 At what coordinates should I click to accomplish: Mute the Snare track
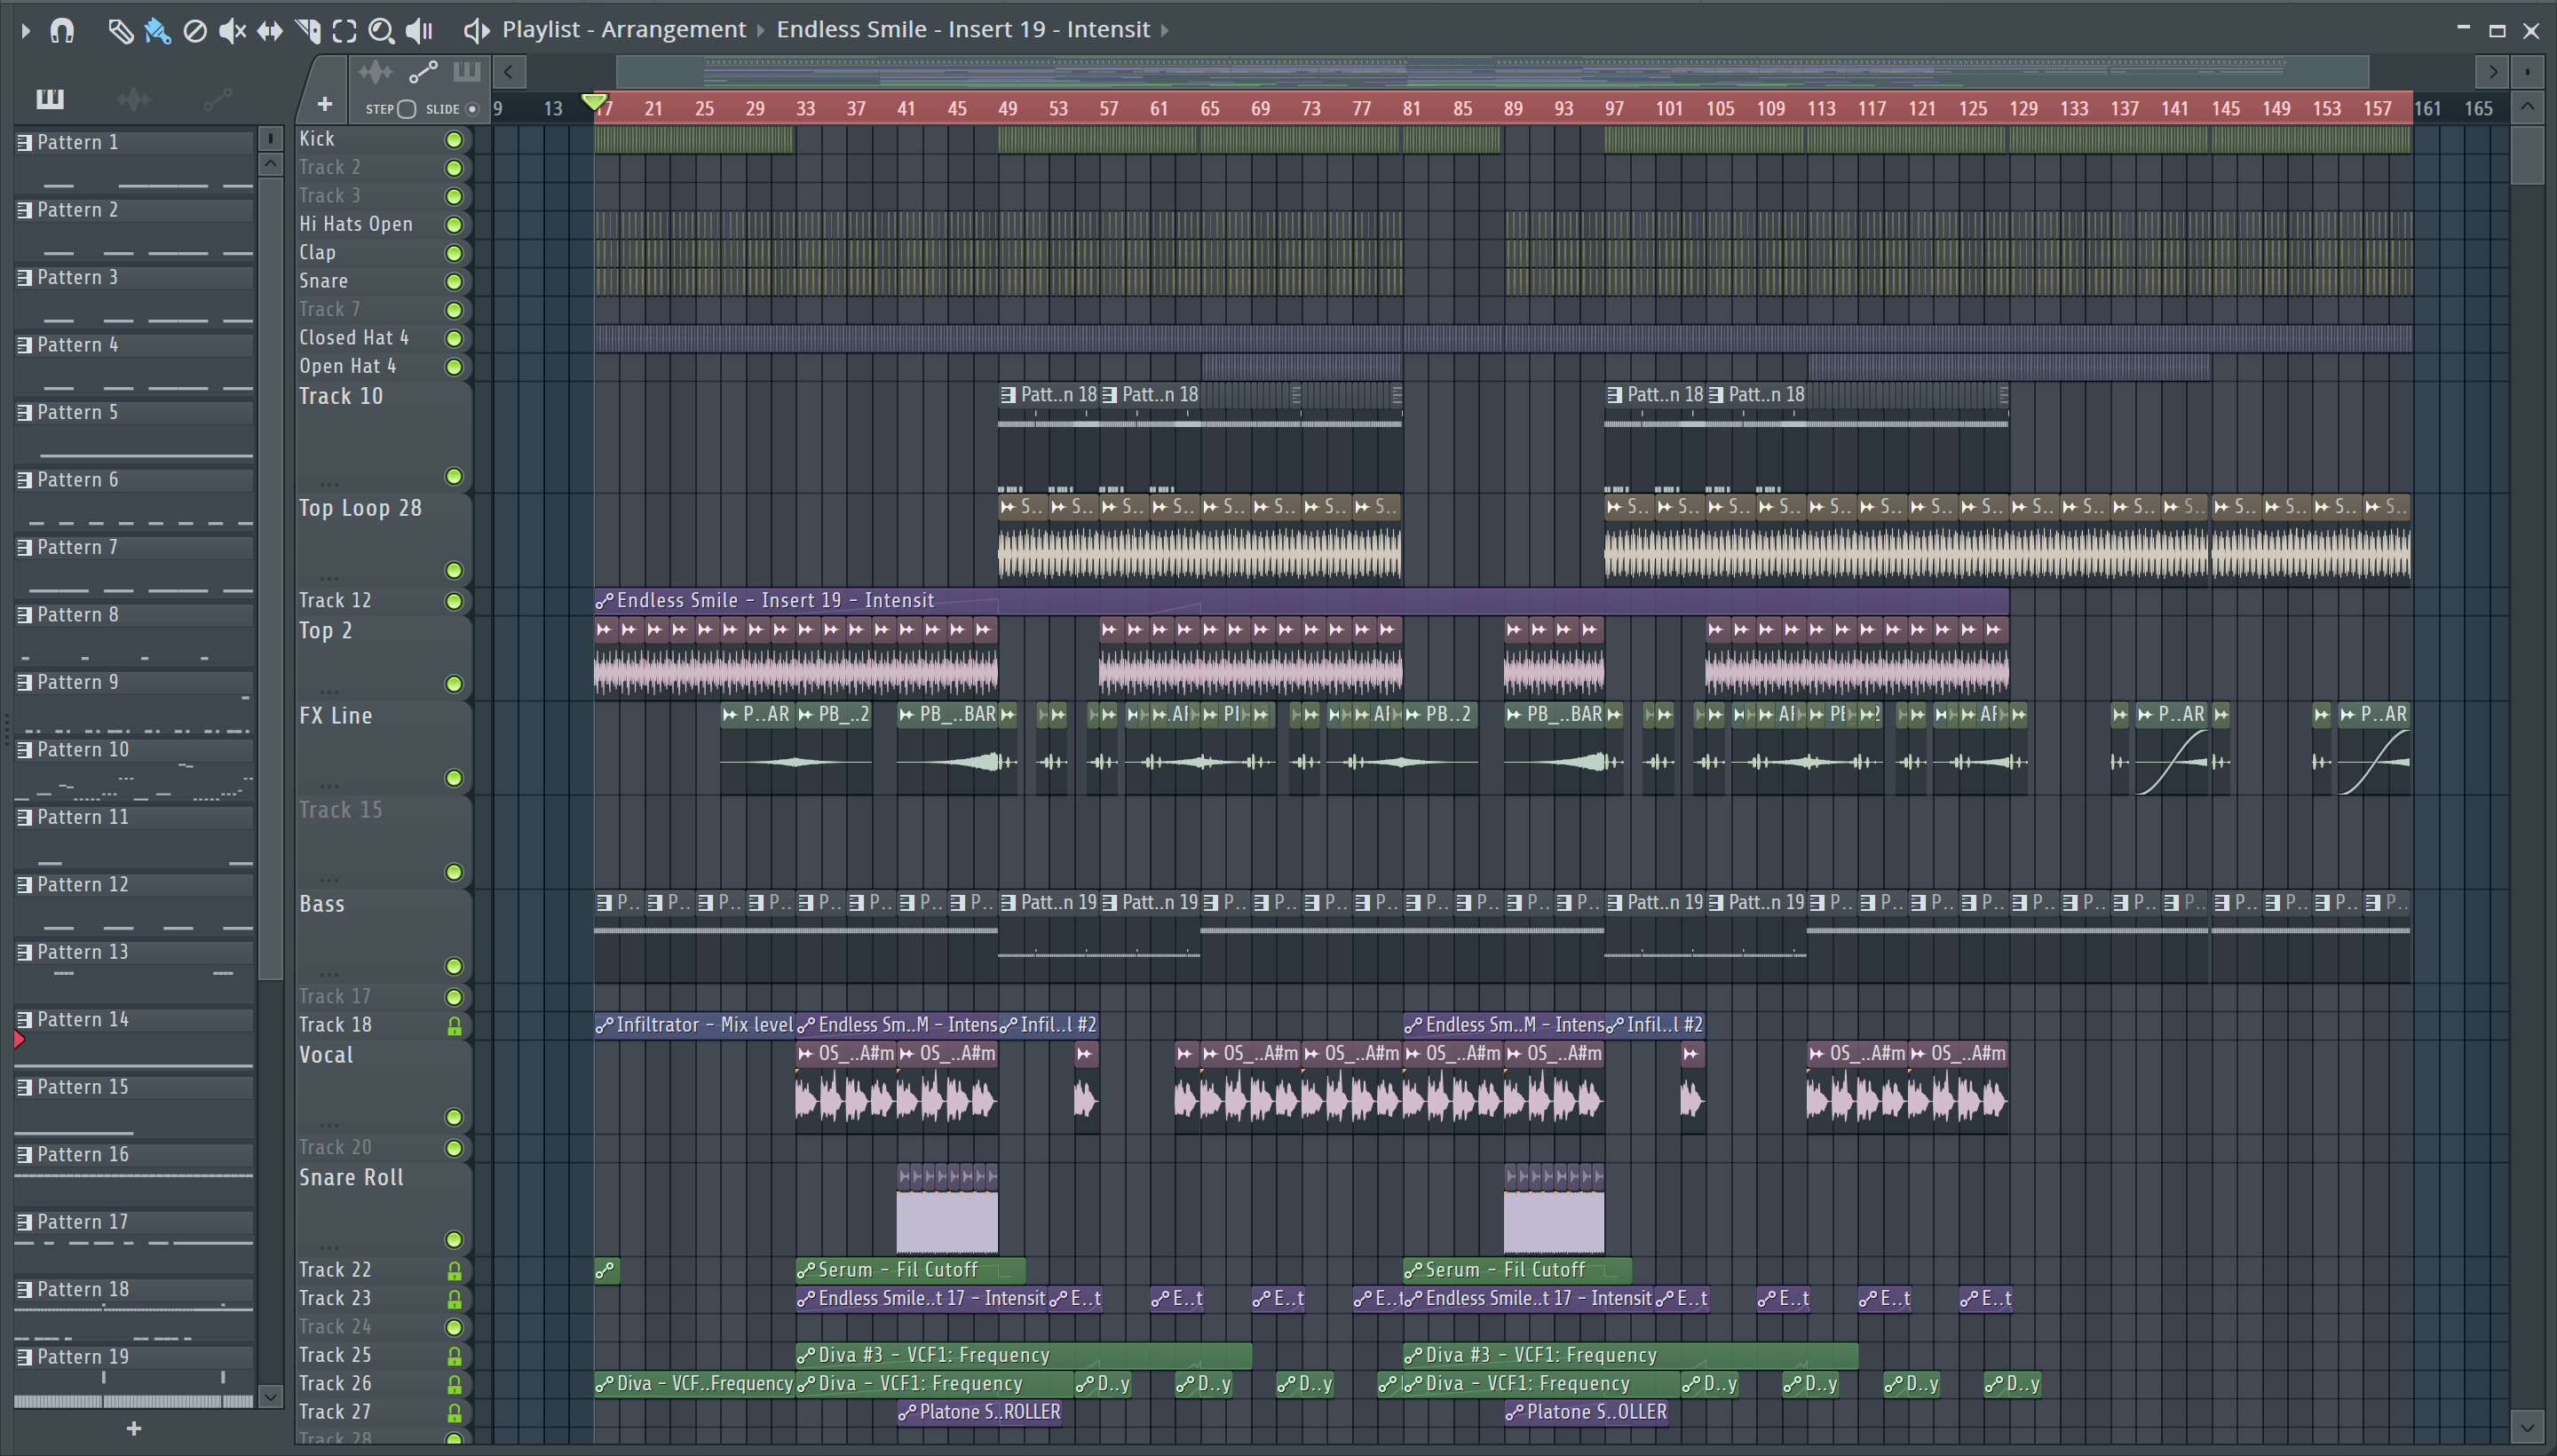(454, 282)
